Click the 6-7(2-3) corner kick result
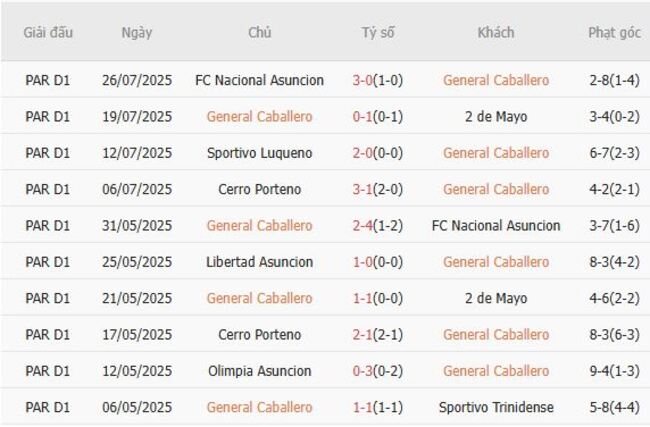The height and width of the screenshot is (427, 650). pyautogui.click(x=614, y=153)
